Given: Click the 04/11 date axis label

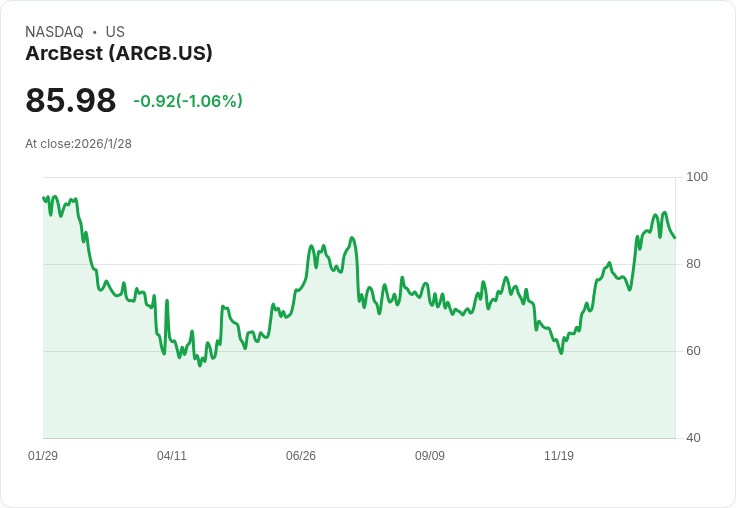Looking at the screenshot, I should pos(171,455).
